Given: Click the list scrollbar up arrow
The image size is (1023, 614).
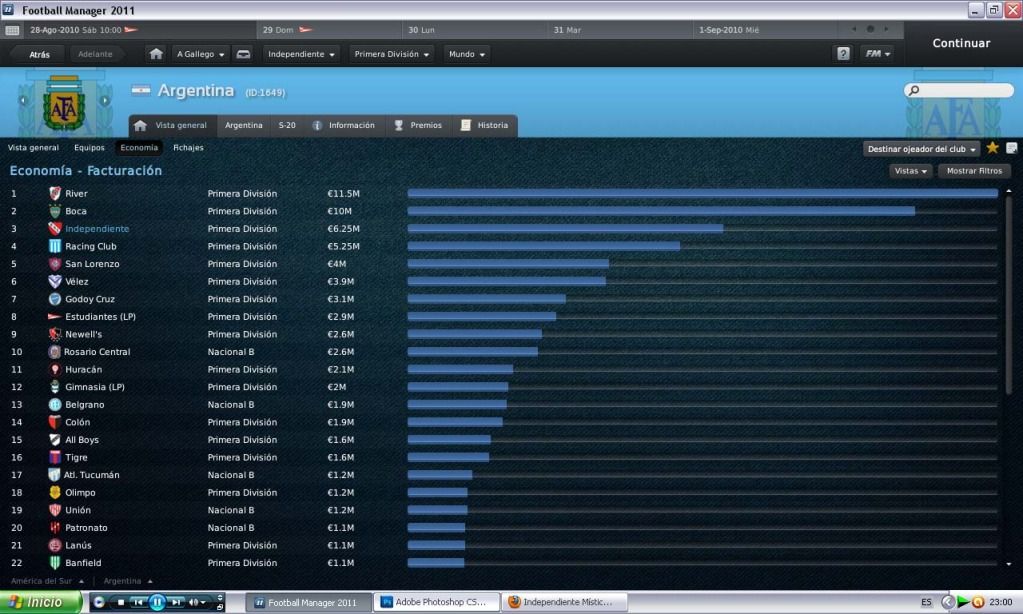Looking at the screenshot, I should point(1009,191).
